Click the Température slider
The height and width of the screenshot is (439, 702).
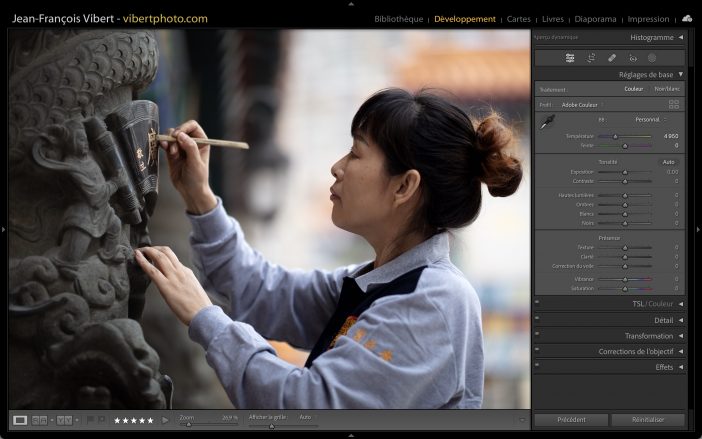click(x=625, y=136)
